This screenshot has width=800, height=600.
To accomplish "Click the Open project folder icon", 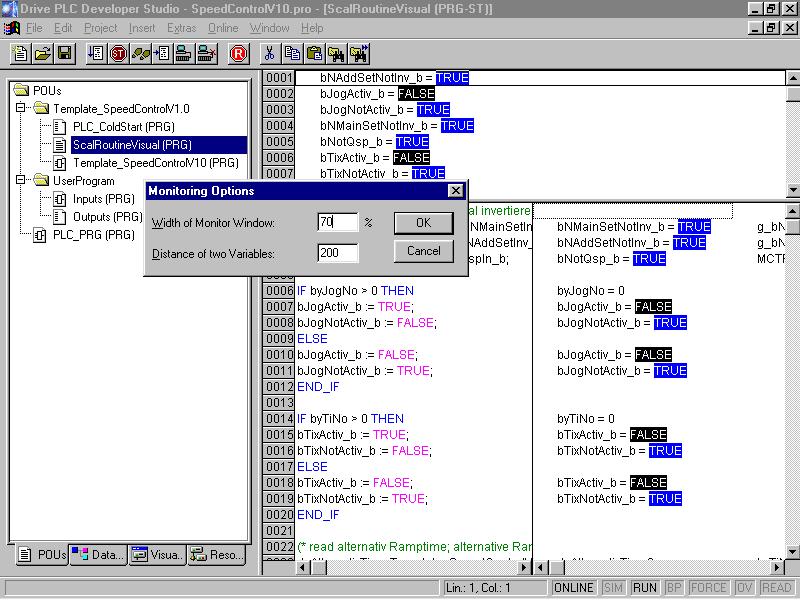I will click(42, 54).
